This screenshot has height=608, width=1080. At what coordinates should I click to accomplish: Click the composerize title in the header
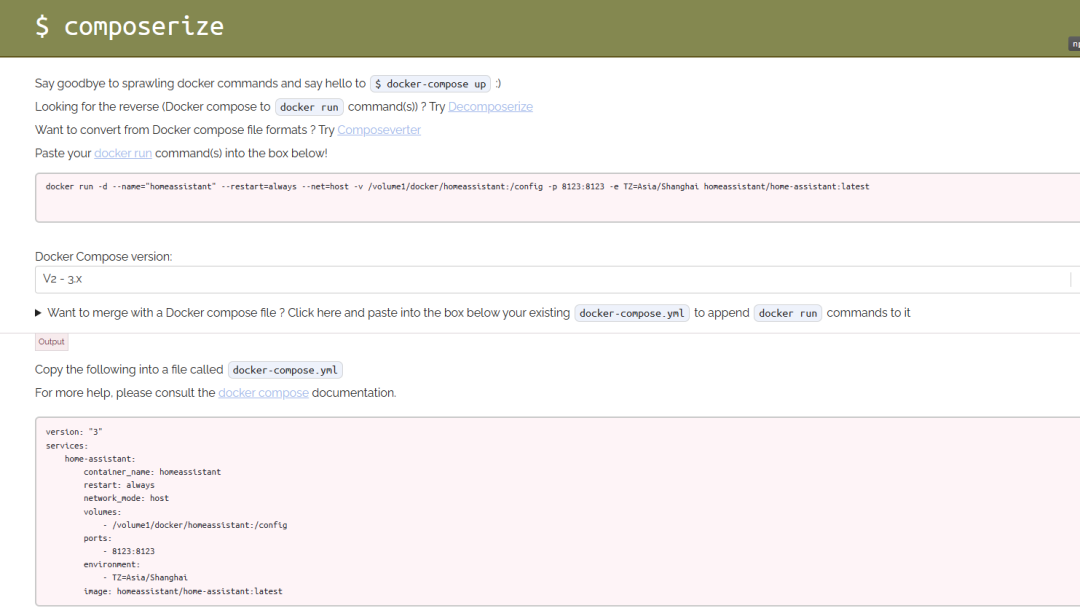[x=130, y=26]
